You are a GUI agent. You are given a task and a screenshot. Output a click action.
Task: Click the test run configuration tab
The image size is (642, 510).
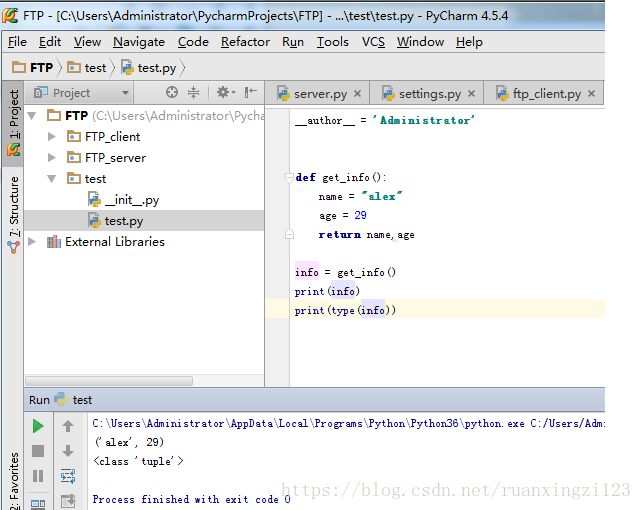click(x=74, y=399)
